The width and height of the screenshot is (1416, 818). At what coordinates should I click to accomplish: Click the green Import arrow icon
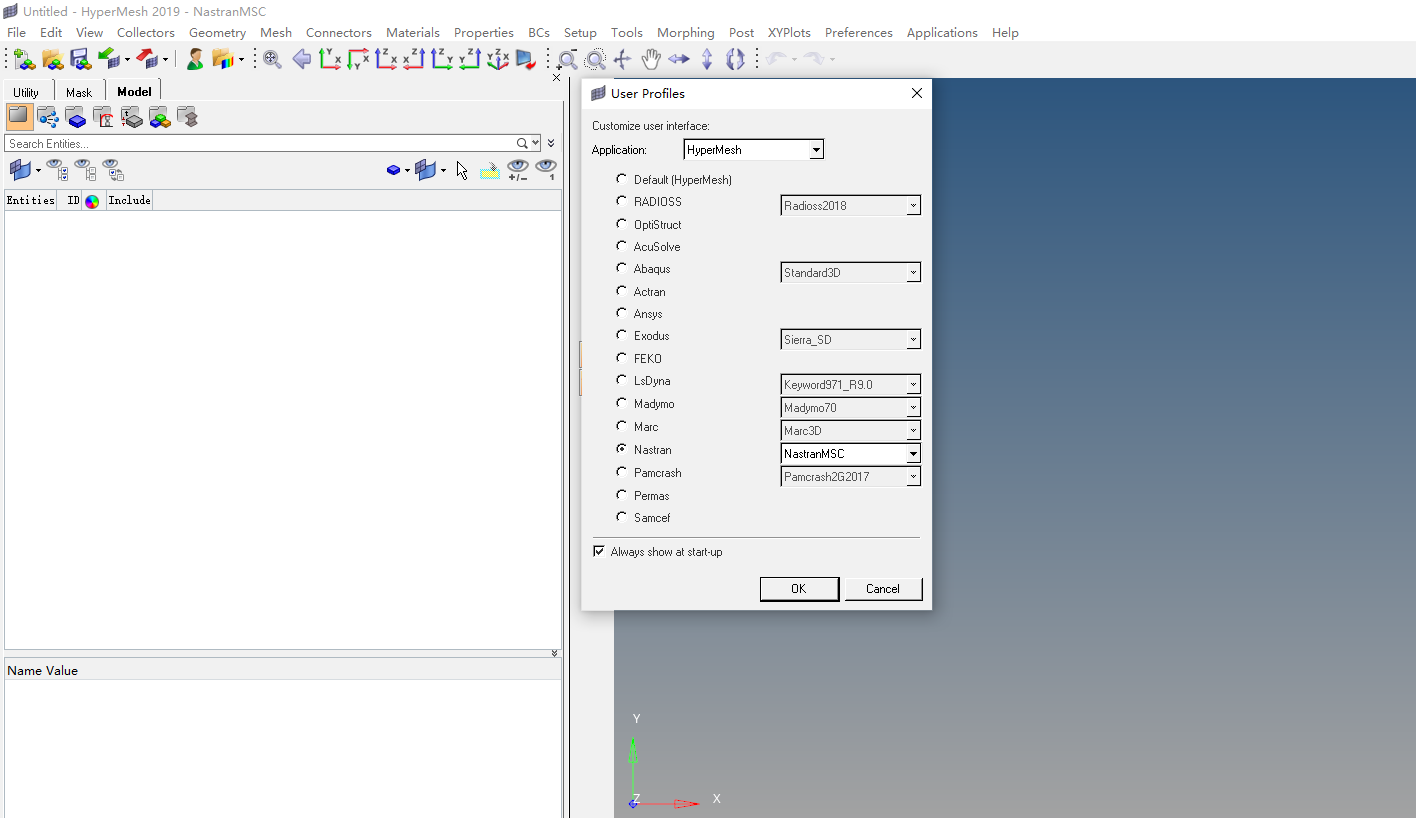click(109, 60)
